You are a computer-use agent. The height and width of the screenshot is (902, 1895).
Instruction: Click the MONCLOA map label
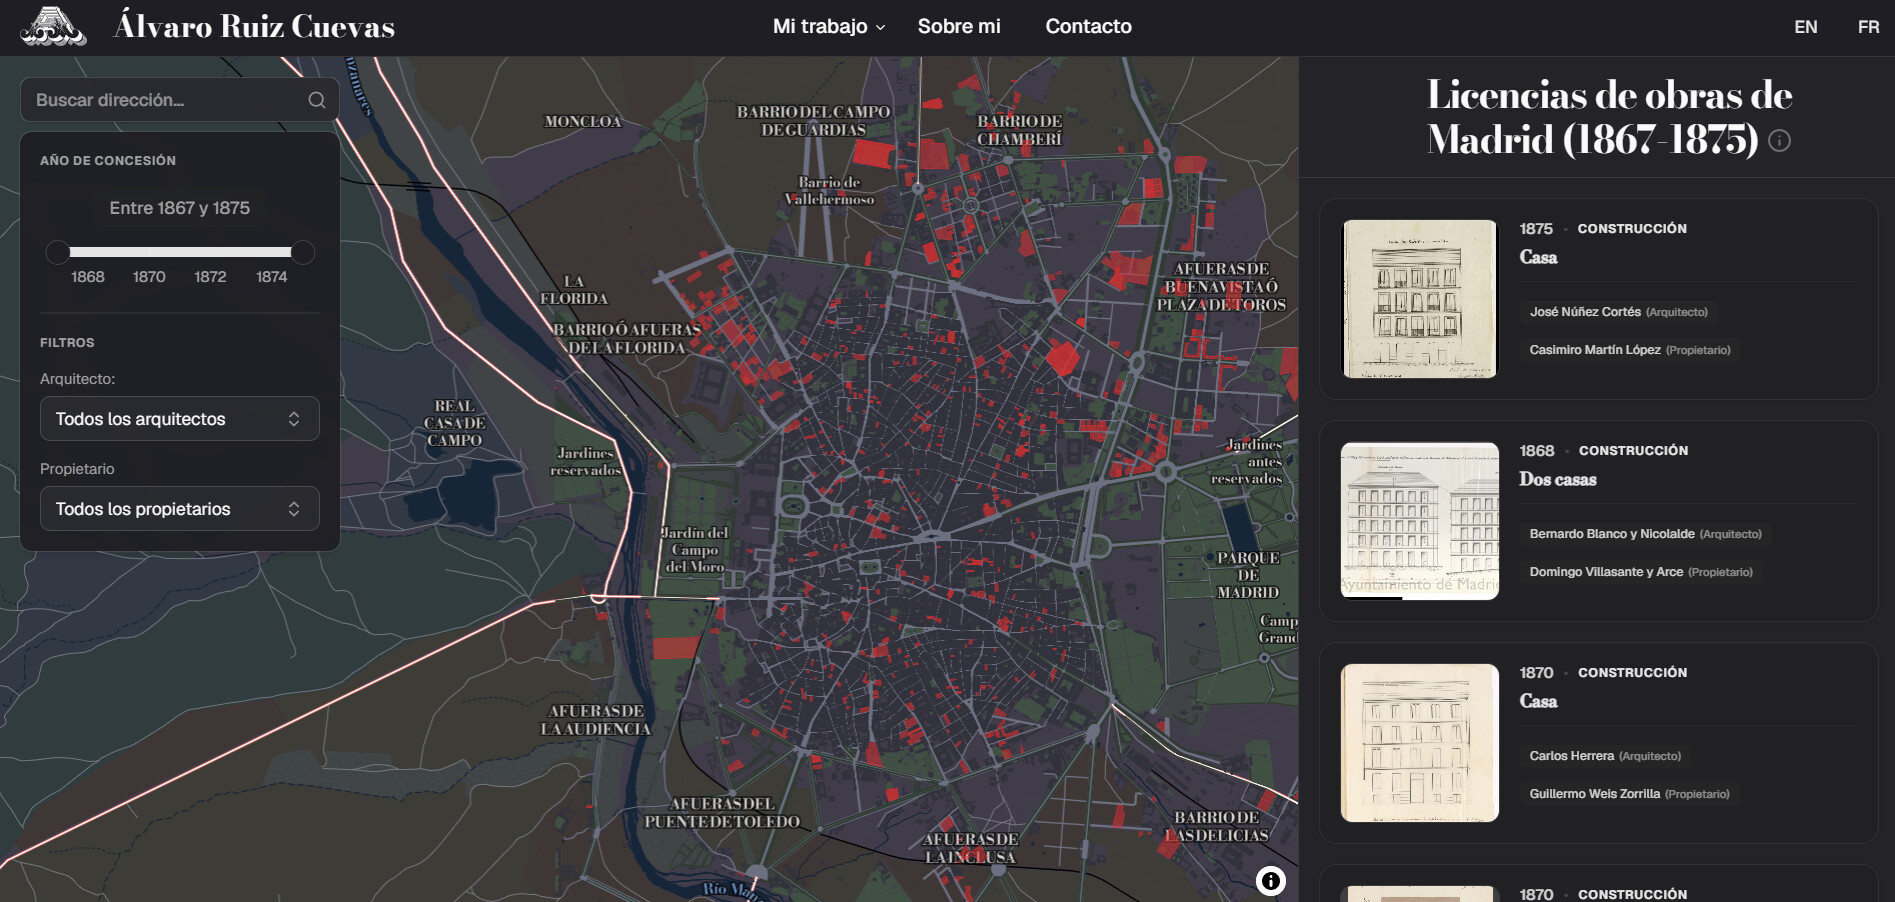click(583, 122)
